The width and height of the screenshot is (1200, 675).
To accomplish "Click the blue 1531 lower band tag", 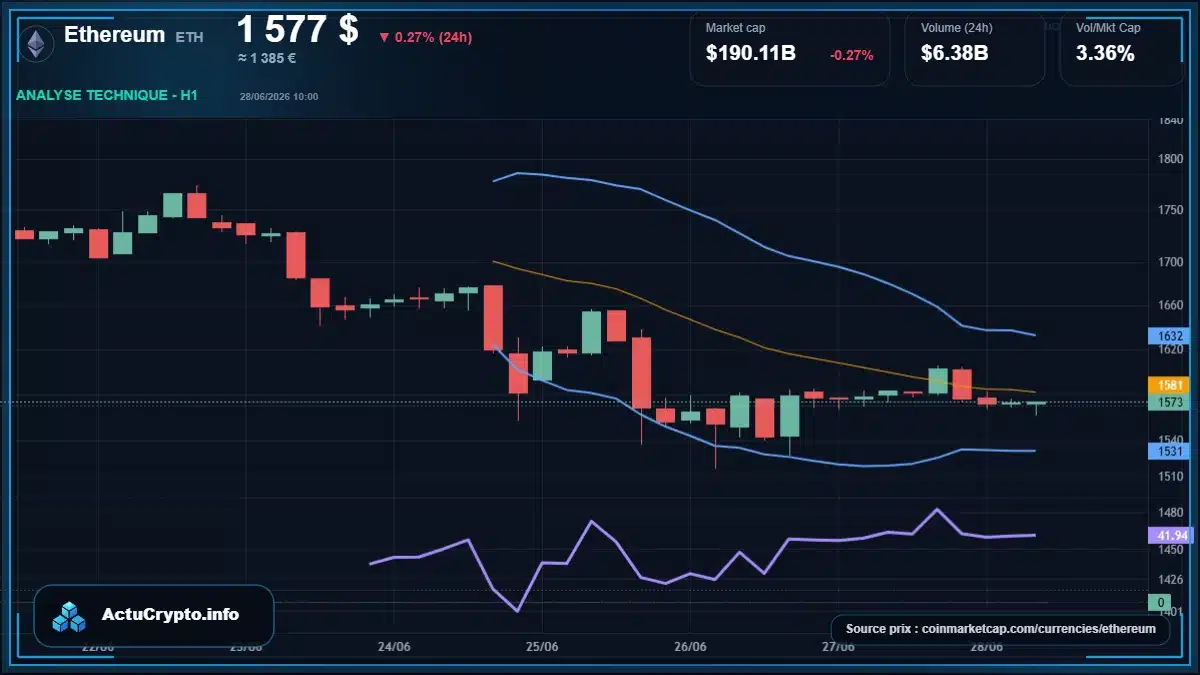I will (1171, 451).
